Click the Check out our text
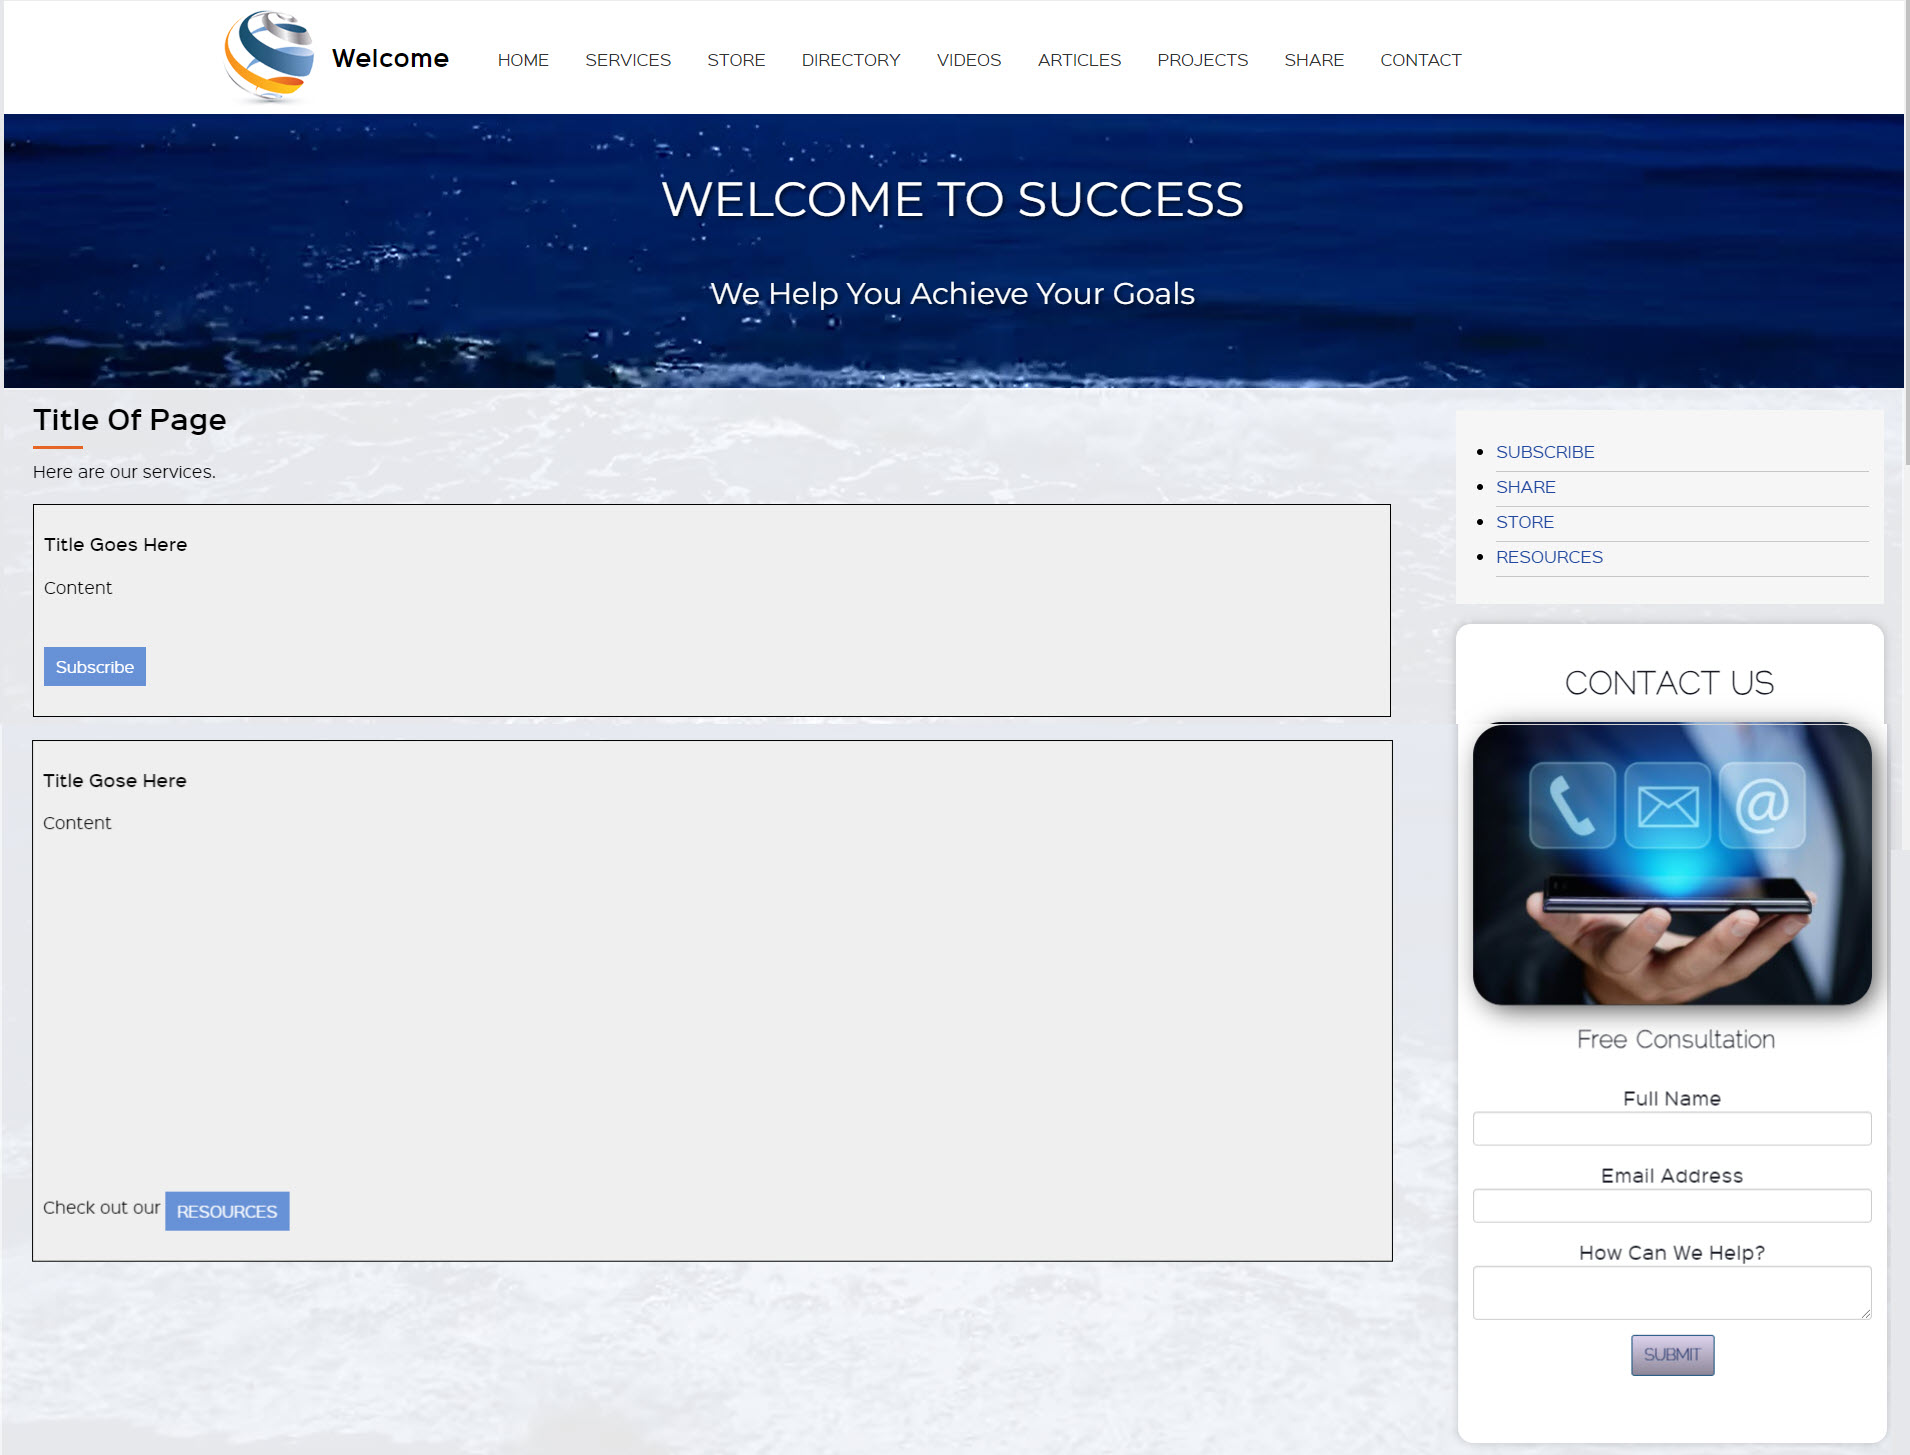The height and width of the screenshot is (1455, 1910). click(101, 1208)
